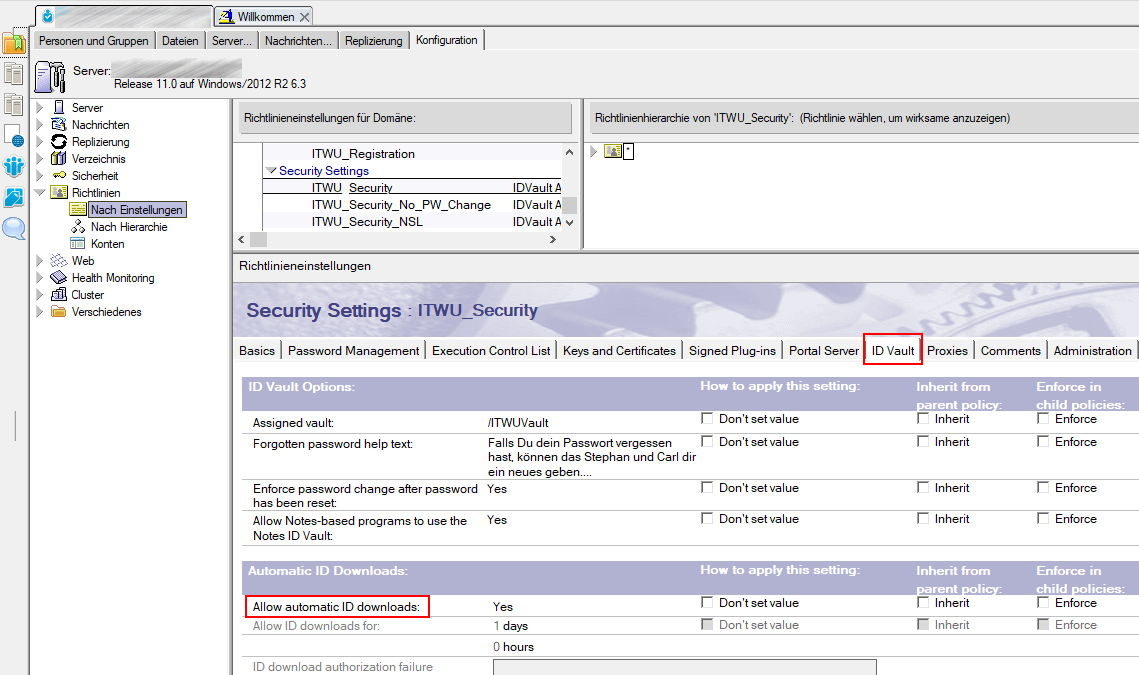Expand the Health Monitoring node
This screenshot has height=675, width=1139.
point(40,278)
